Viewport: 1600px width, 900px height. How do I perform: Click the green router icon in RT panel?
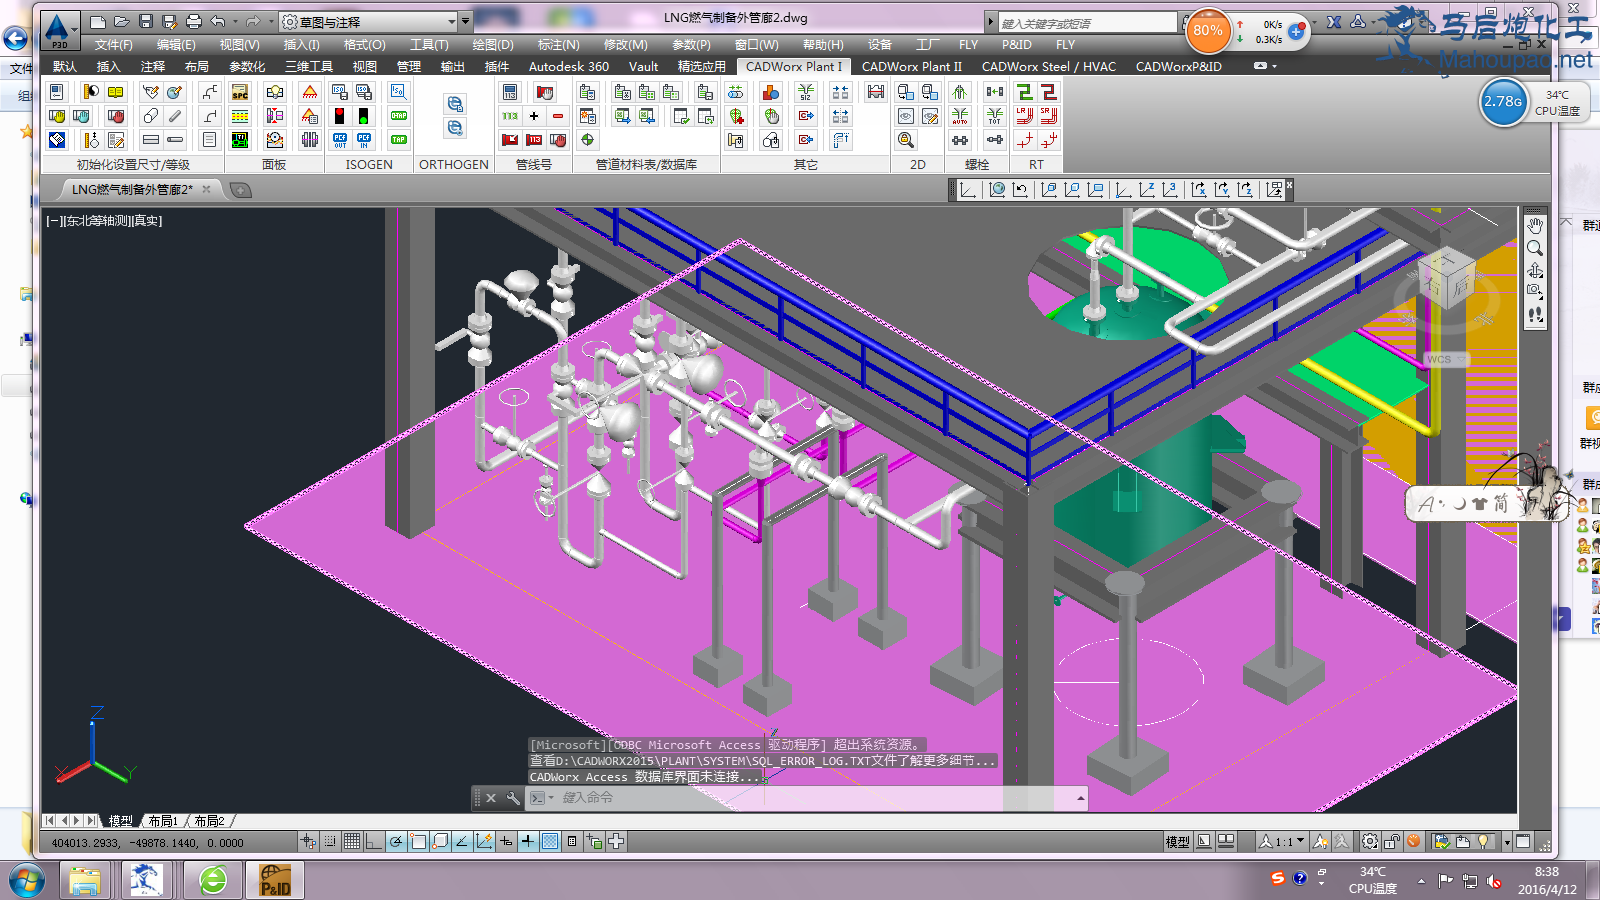[1025, 92]
